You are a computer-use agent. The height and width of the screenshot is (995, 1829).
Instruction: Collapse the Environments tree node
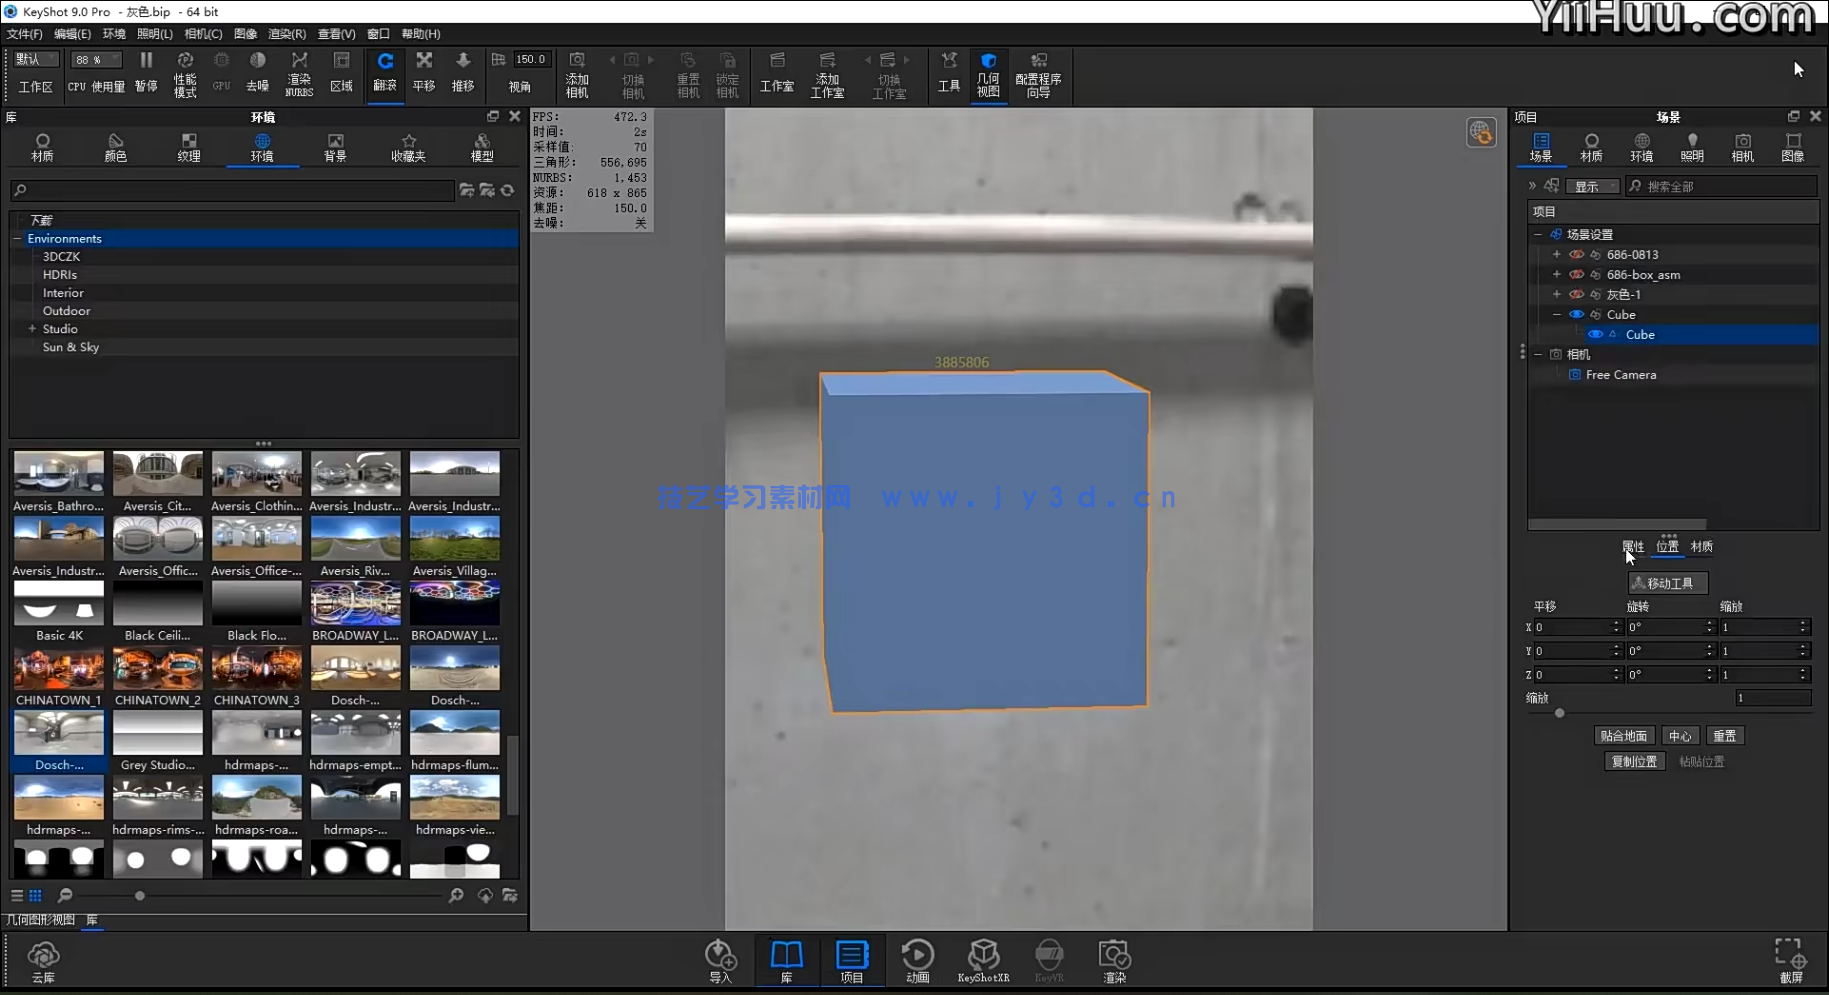(x=17, y=239)
